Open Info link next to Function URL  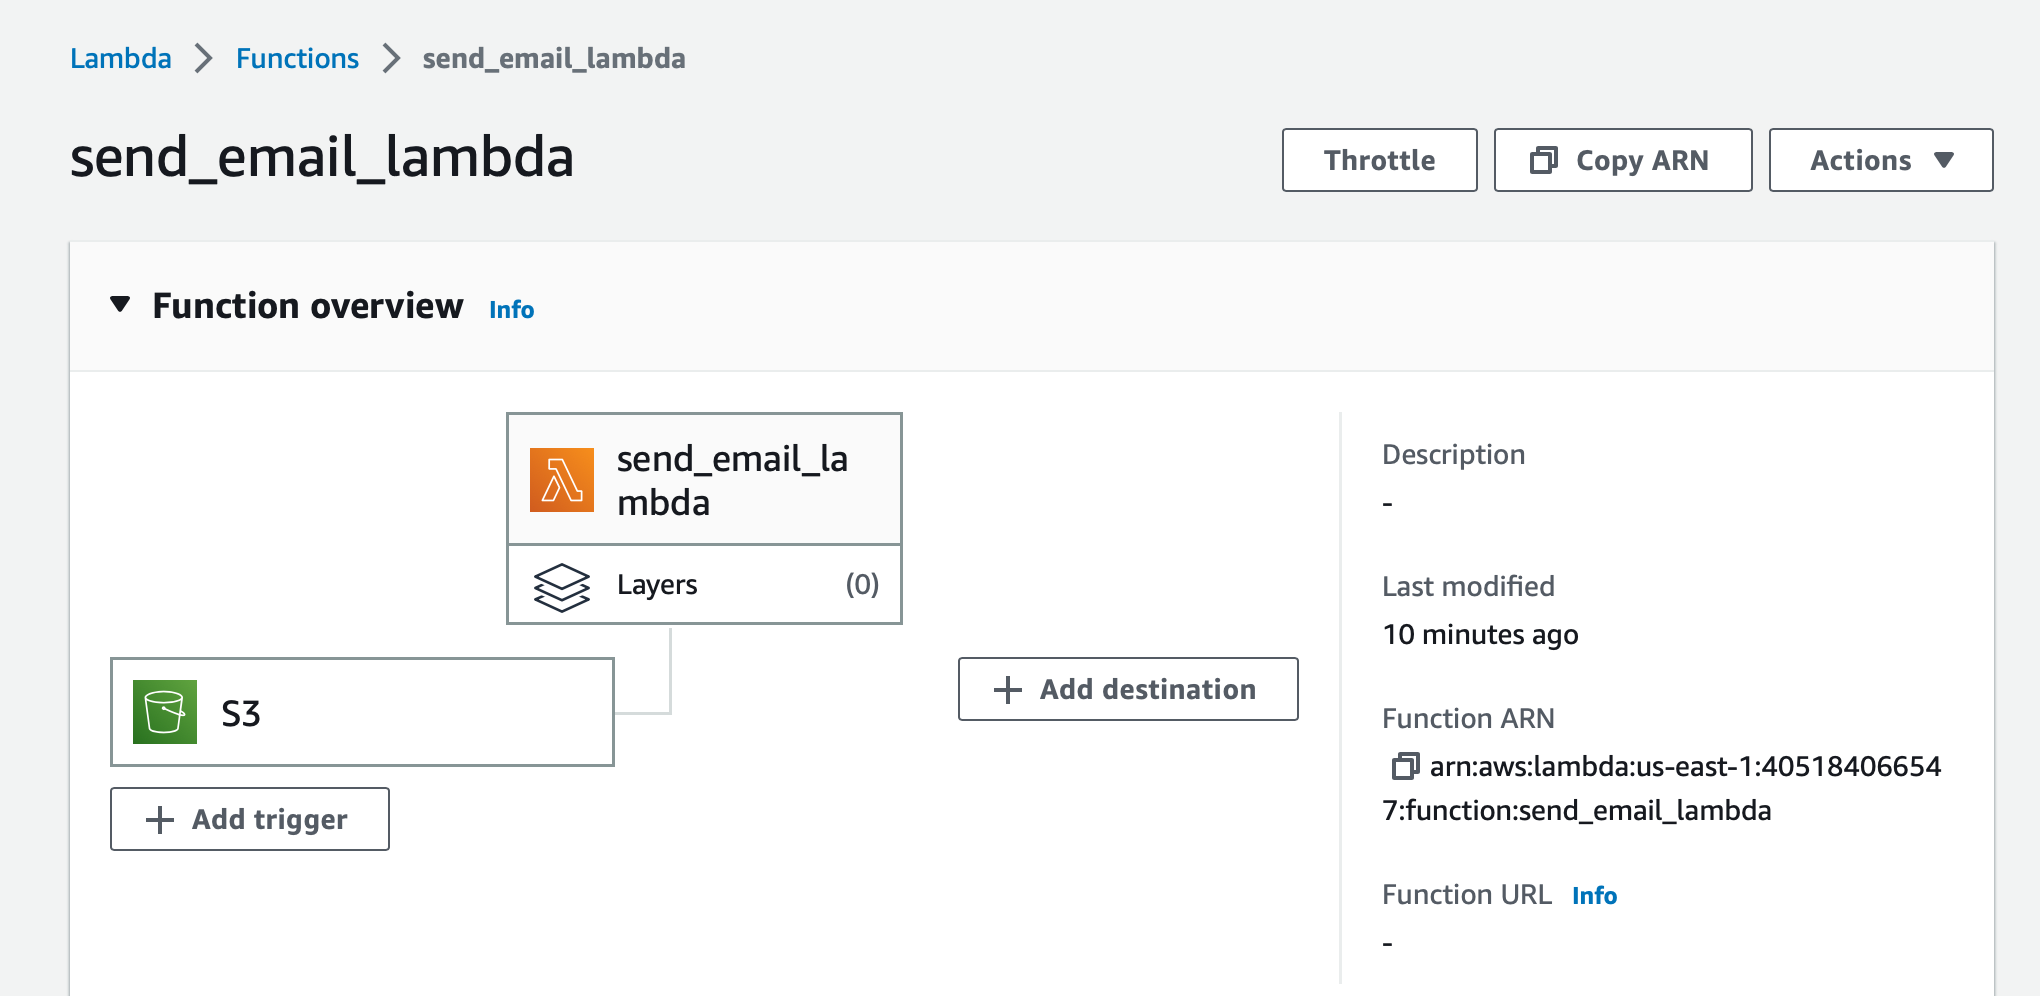pos(1594,895)
